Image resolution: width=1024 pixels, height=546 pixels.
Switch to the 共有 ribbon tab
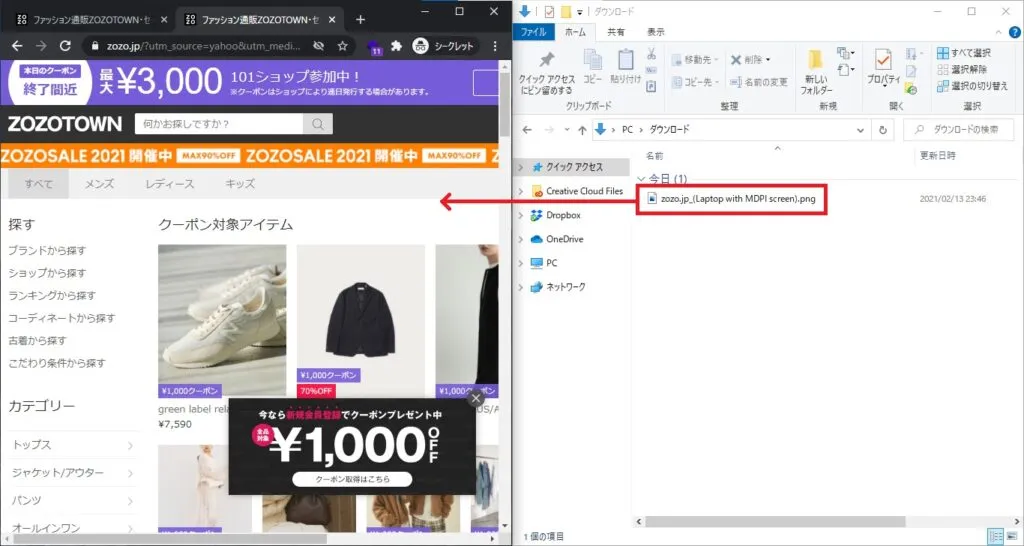coord(615,31)
